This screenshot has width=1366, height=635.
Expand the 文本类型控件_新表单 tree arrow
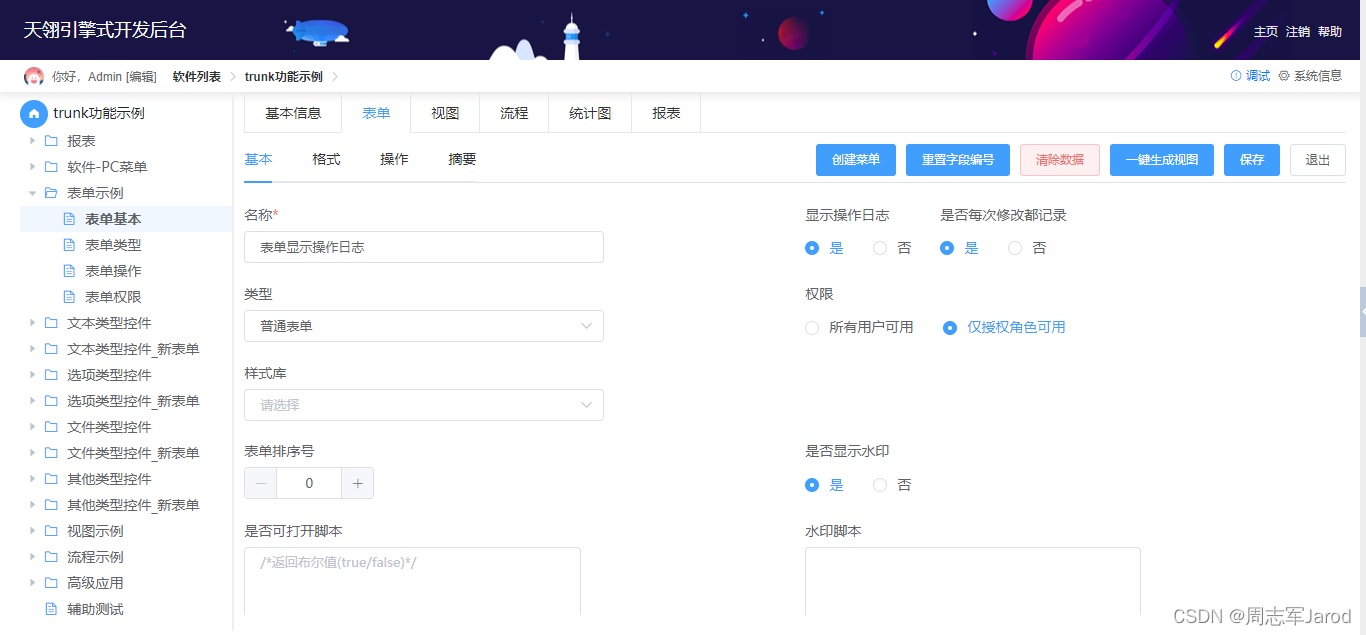point(33,349)
